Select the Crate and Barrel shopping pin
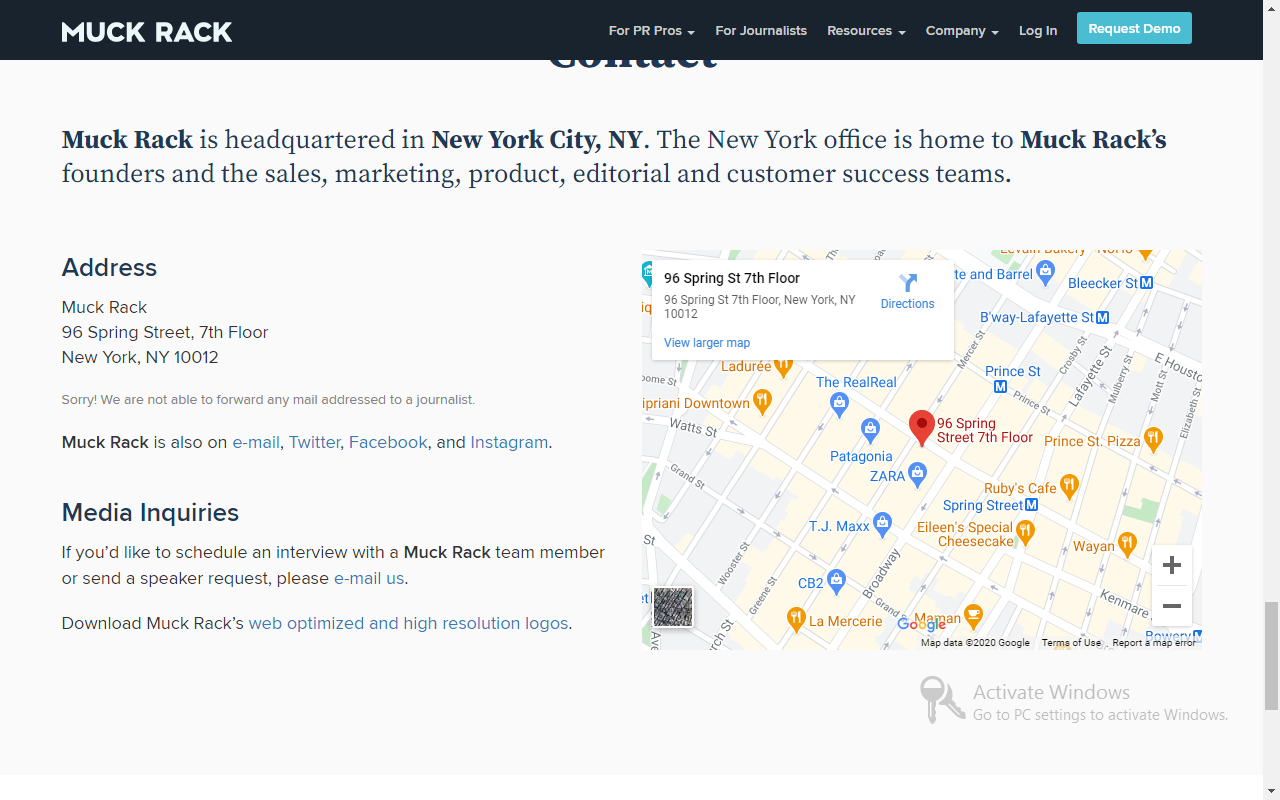This screenshot has width=1280, height=800. point(1046,271)
